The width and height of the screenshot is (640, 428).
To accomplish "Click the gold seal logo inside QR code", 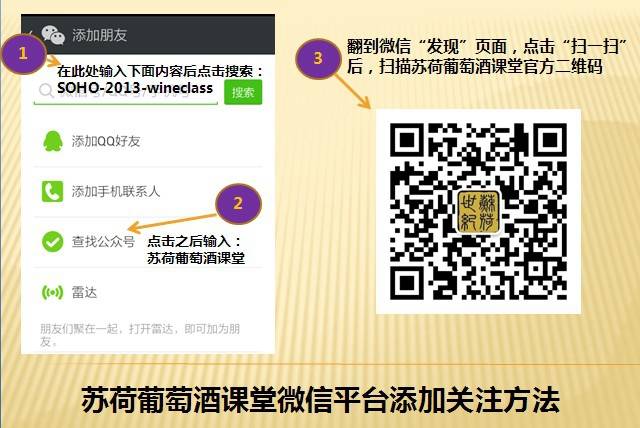I will (478, 211).
